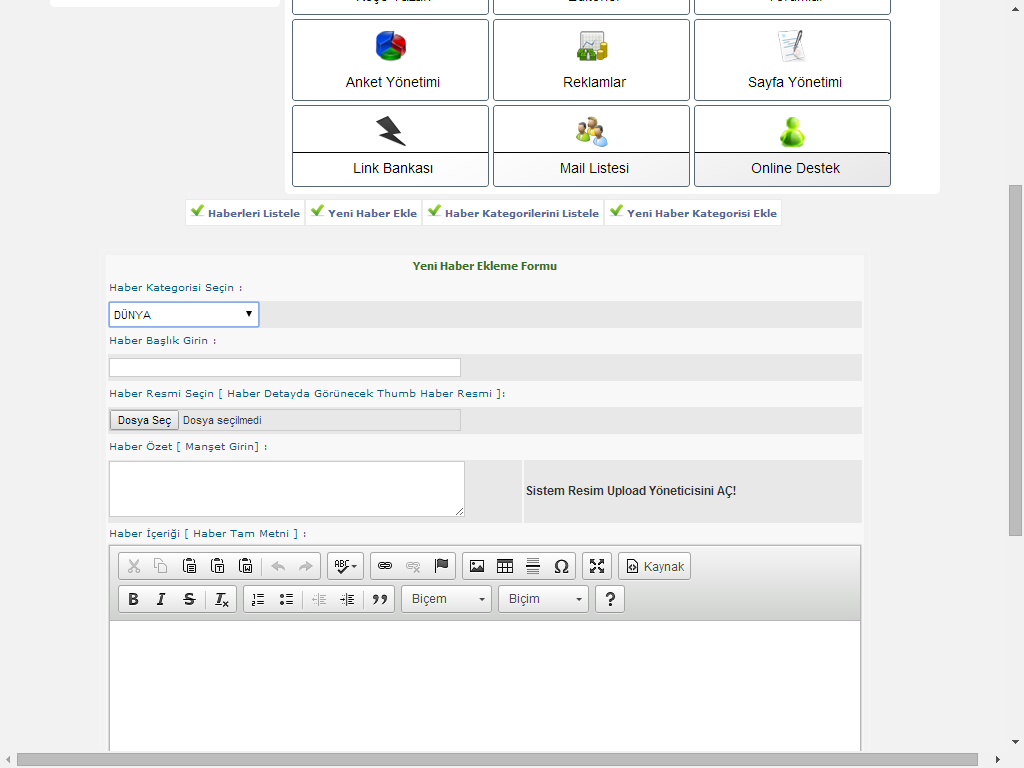The width and height of the screenshot is (1024, 768).
Task: Open the spell checker dropdown
Action: coord(345,566)
